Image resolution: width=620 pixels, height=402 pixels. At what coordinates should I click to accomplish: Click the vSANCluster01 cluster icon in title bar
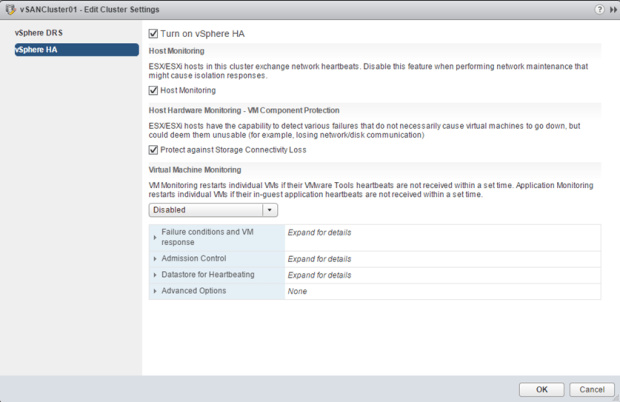[x=9, y=9]
